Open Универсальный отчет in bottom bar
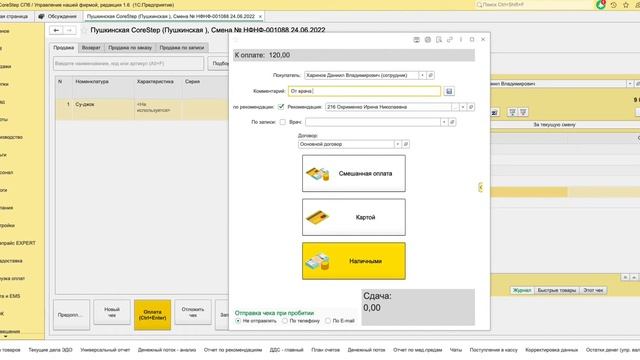The width and height of the screenshot is (640, 360). point(105,350)
